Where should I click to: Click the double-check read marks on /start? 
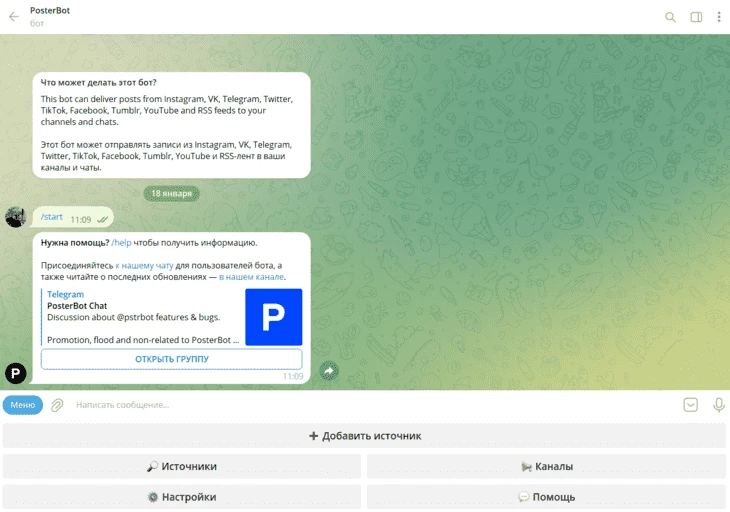pyautogui.click(x=102, y=220)
